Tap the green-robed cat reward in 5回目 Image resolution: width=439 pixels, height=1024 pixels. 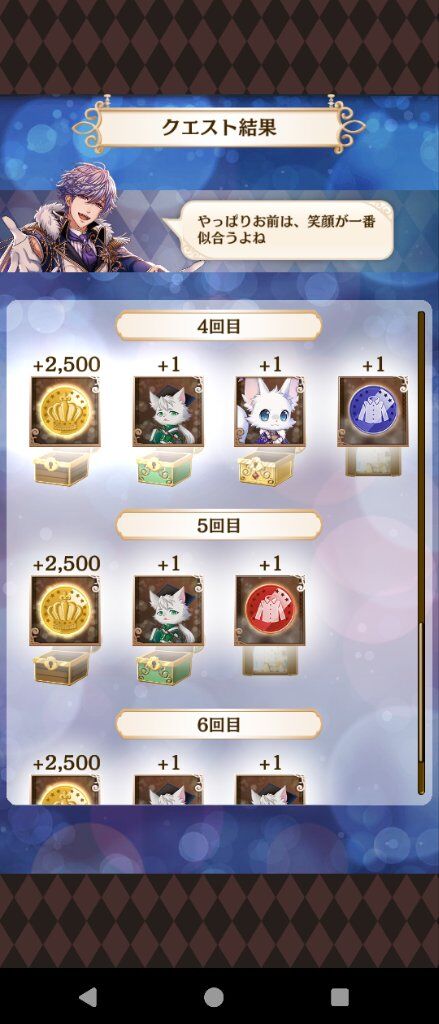(169, 611)
